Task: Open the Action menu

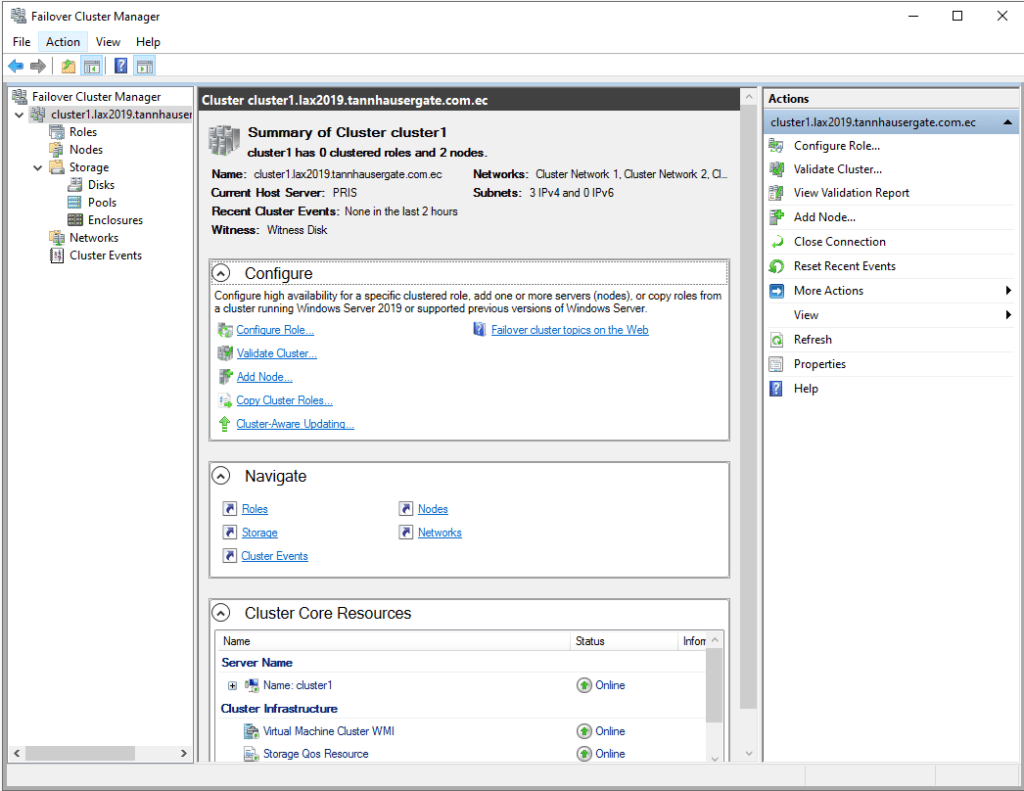Action: click(x=63, y=42)
